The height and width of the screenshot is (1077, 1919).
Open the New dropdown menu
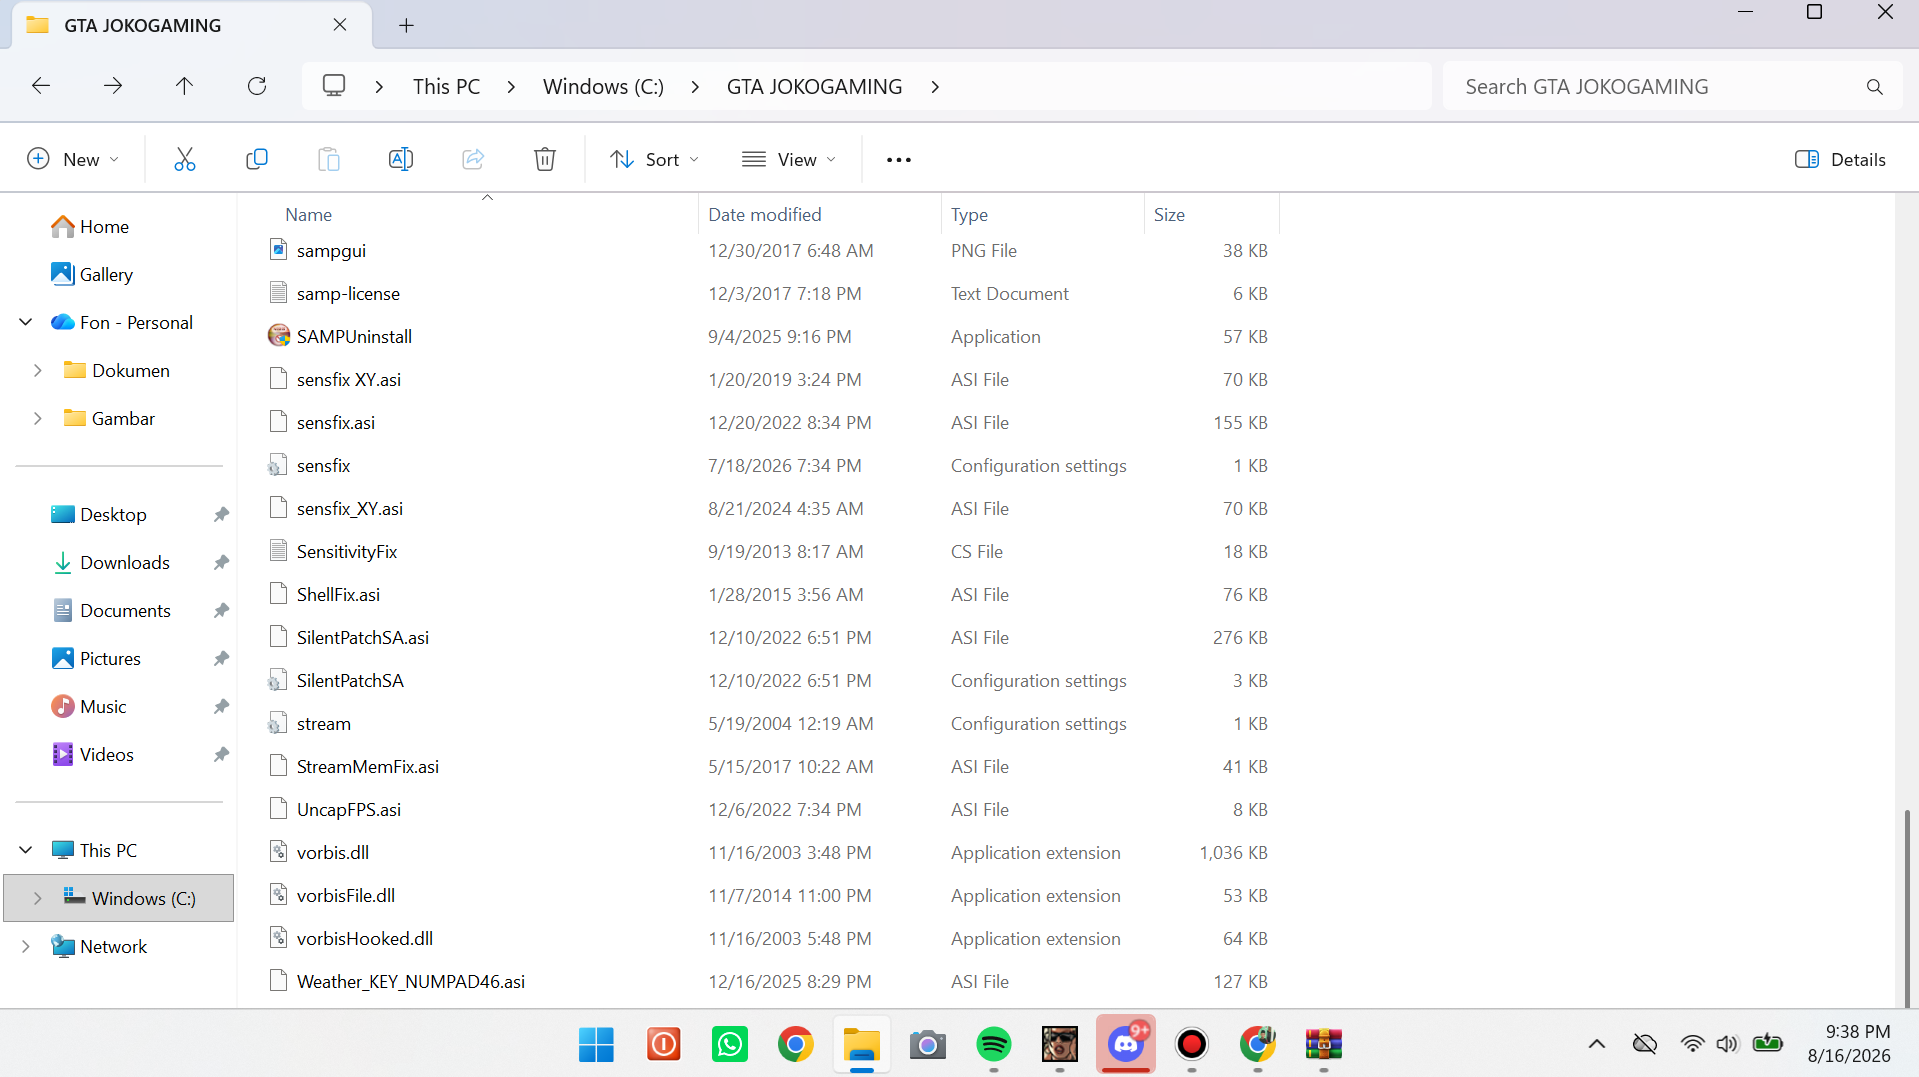73,159
